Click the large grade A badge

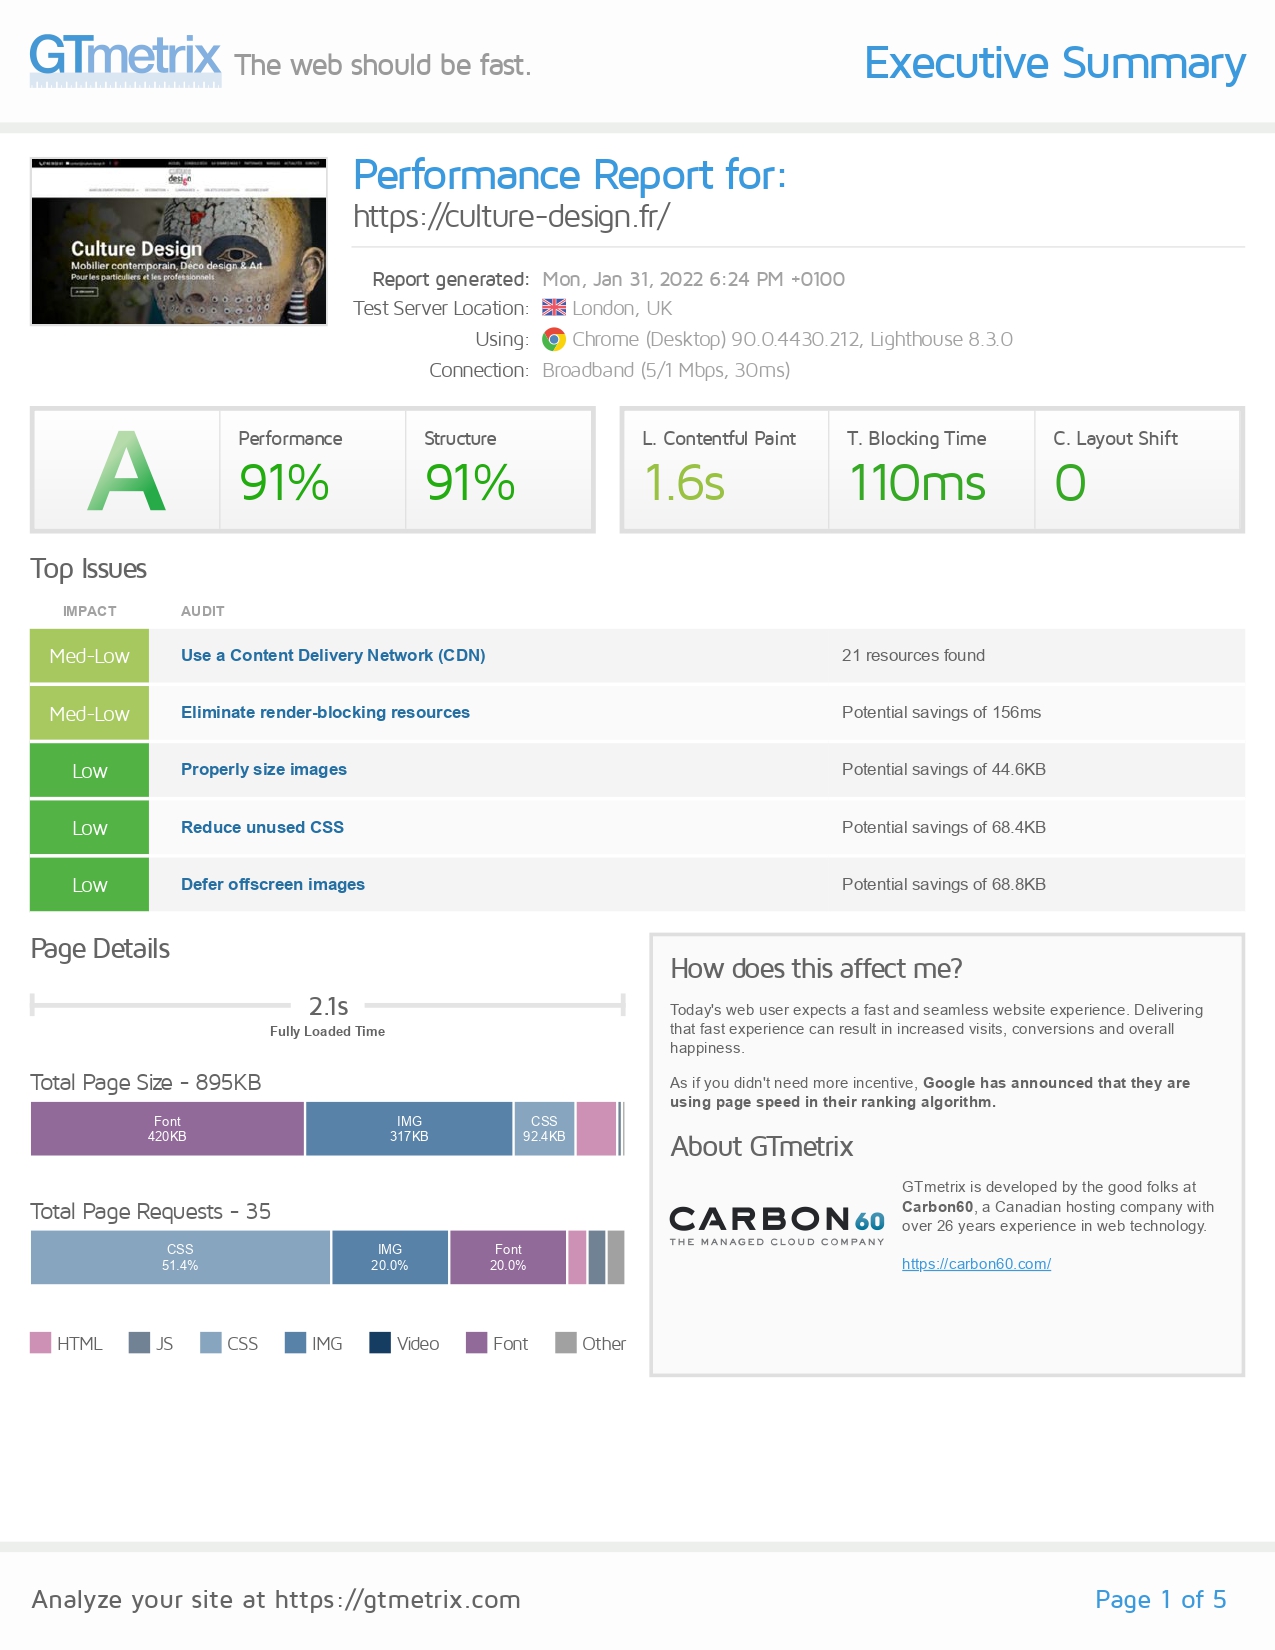click(127, 470)
